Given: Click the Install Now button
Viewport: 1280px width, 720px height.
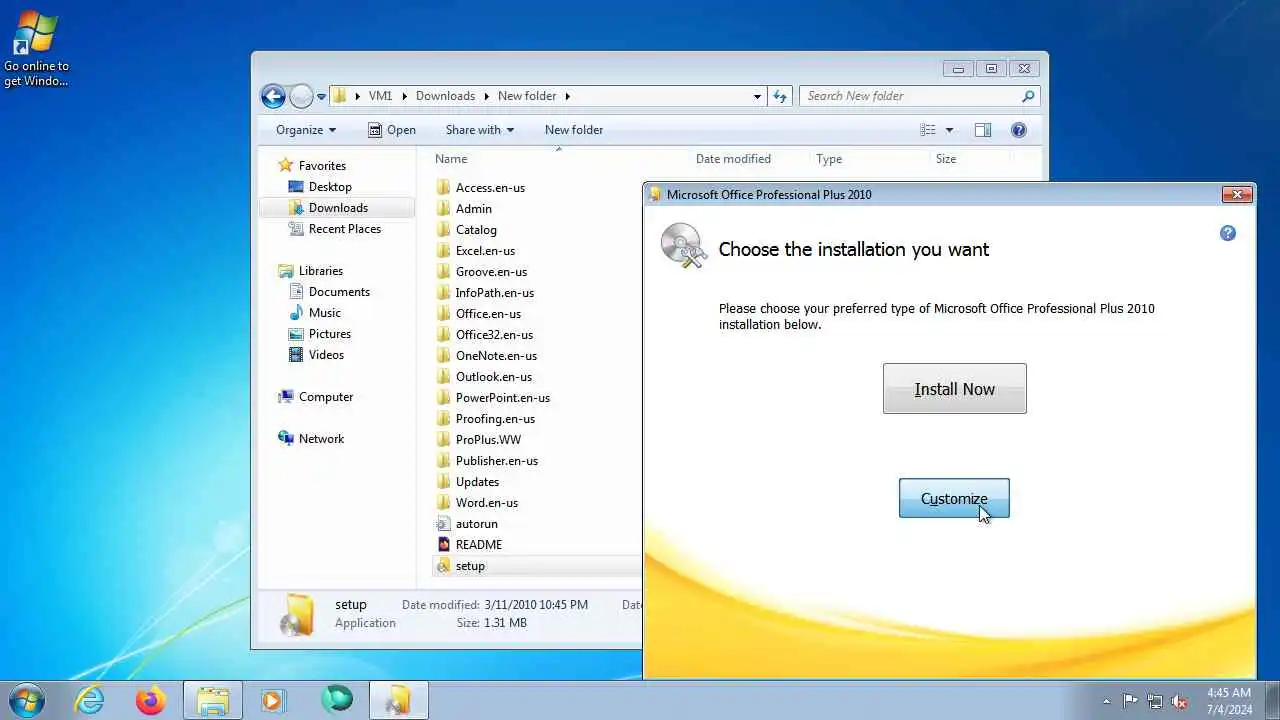Looking at the screenshot, I should [x=954, y=389].
